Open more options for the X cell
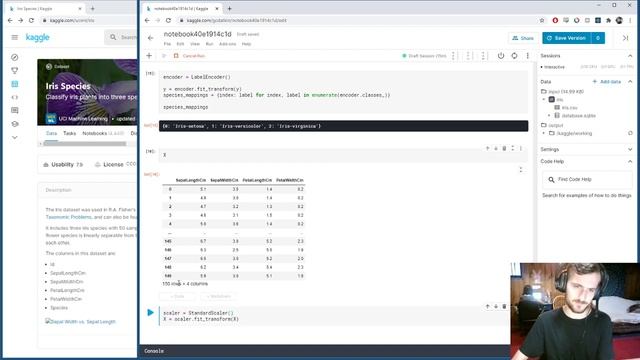640x360 pixels. [x=521, y=149]
